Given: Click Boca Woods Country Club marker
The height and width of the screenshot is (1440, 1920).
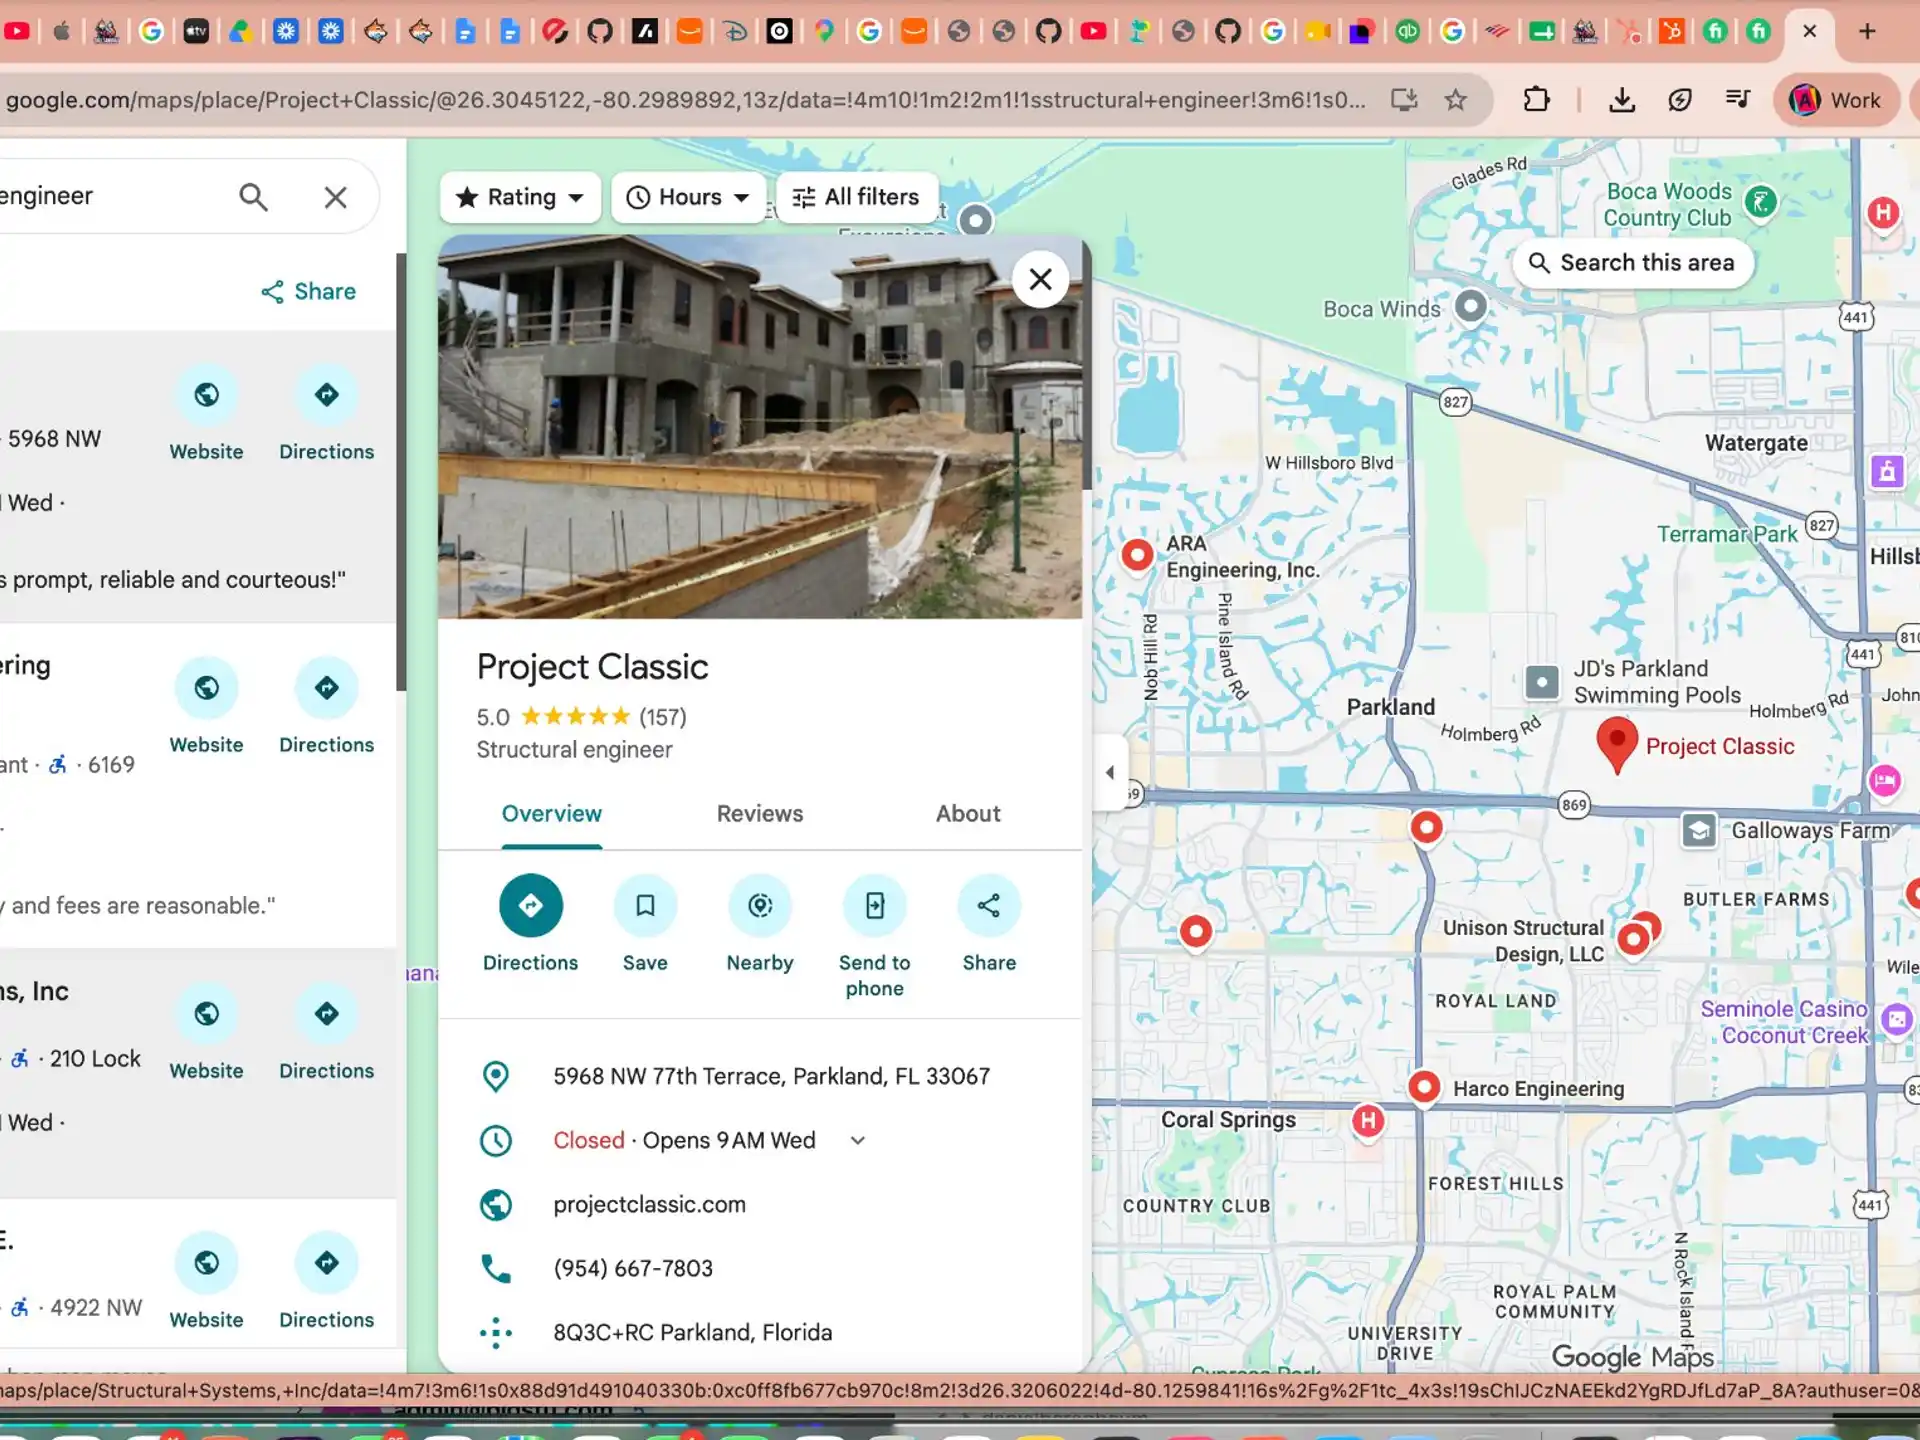Looking at the screenshot, I should click(x=1761, y=203).
